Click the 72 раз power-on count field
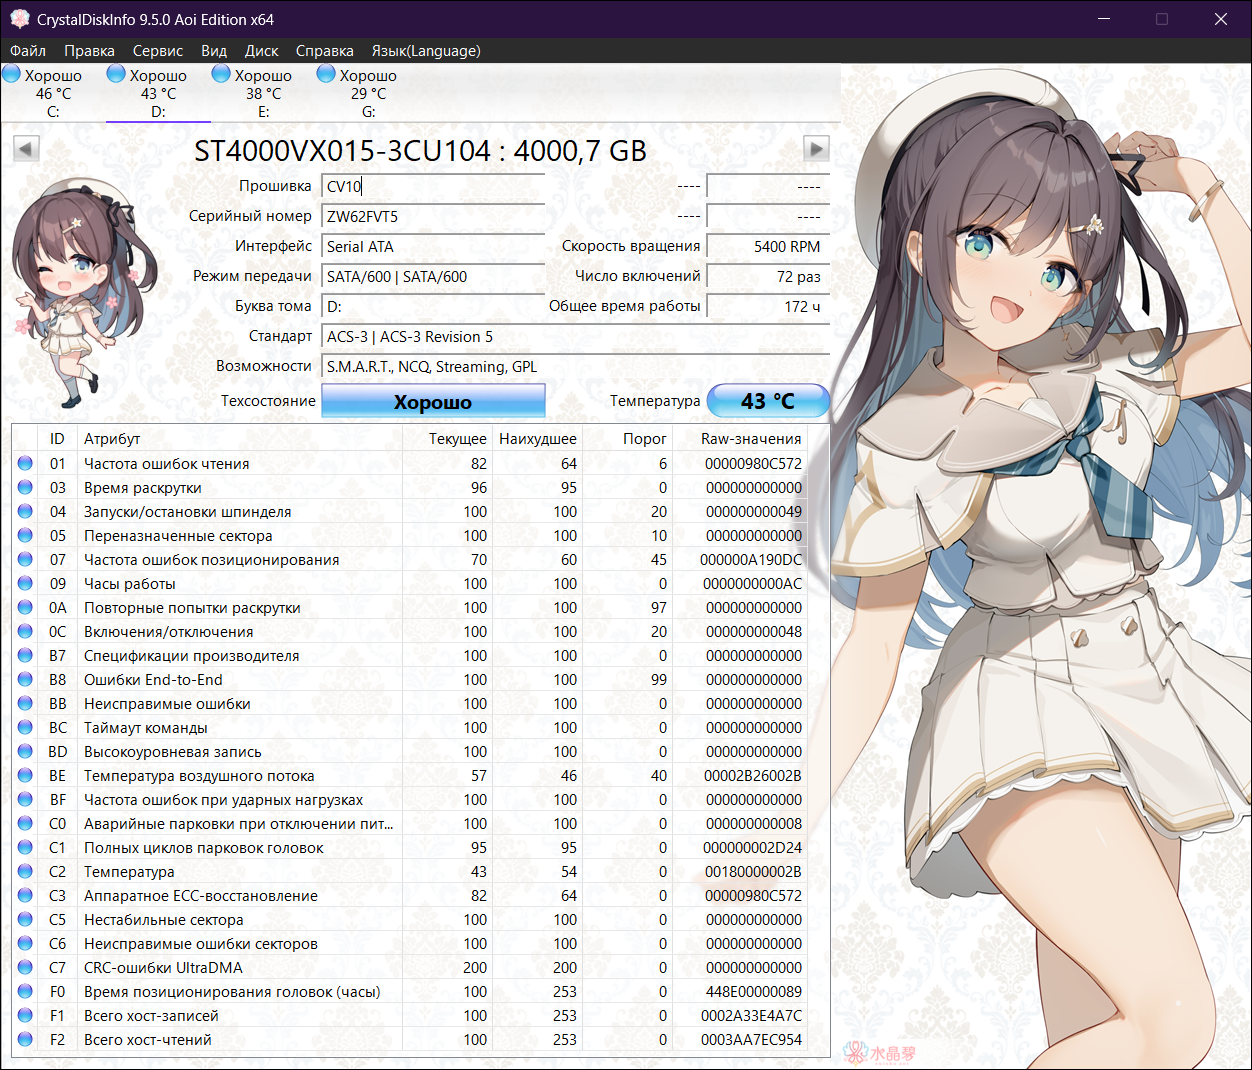Screen dimensions: 1252x1070 tap(768, 276)
